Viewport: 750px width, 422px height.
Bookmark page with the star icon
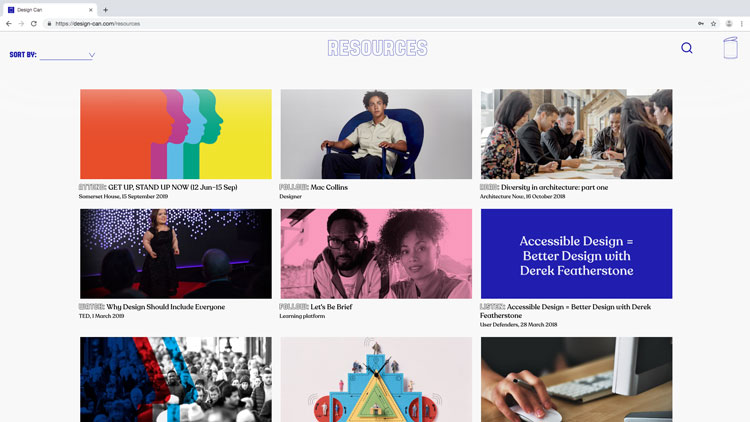(x=713, y=23)
